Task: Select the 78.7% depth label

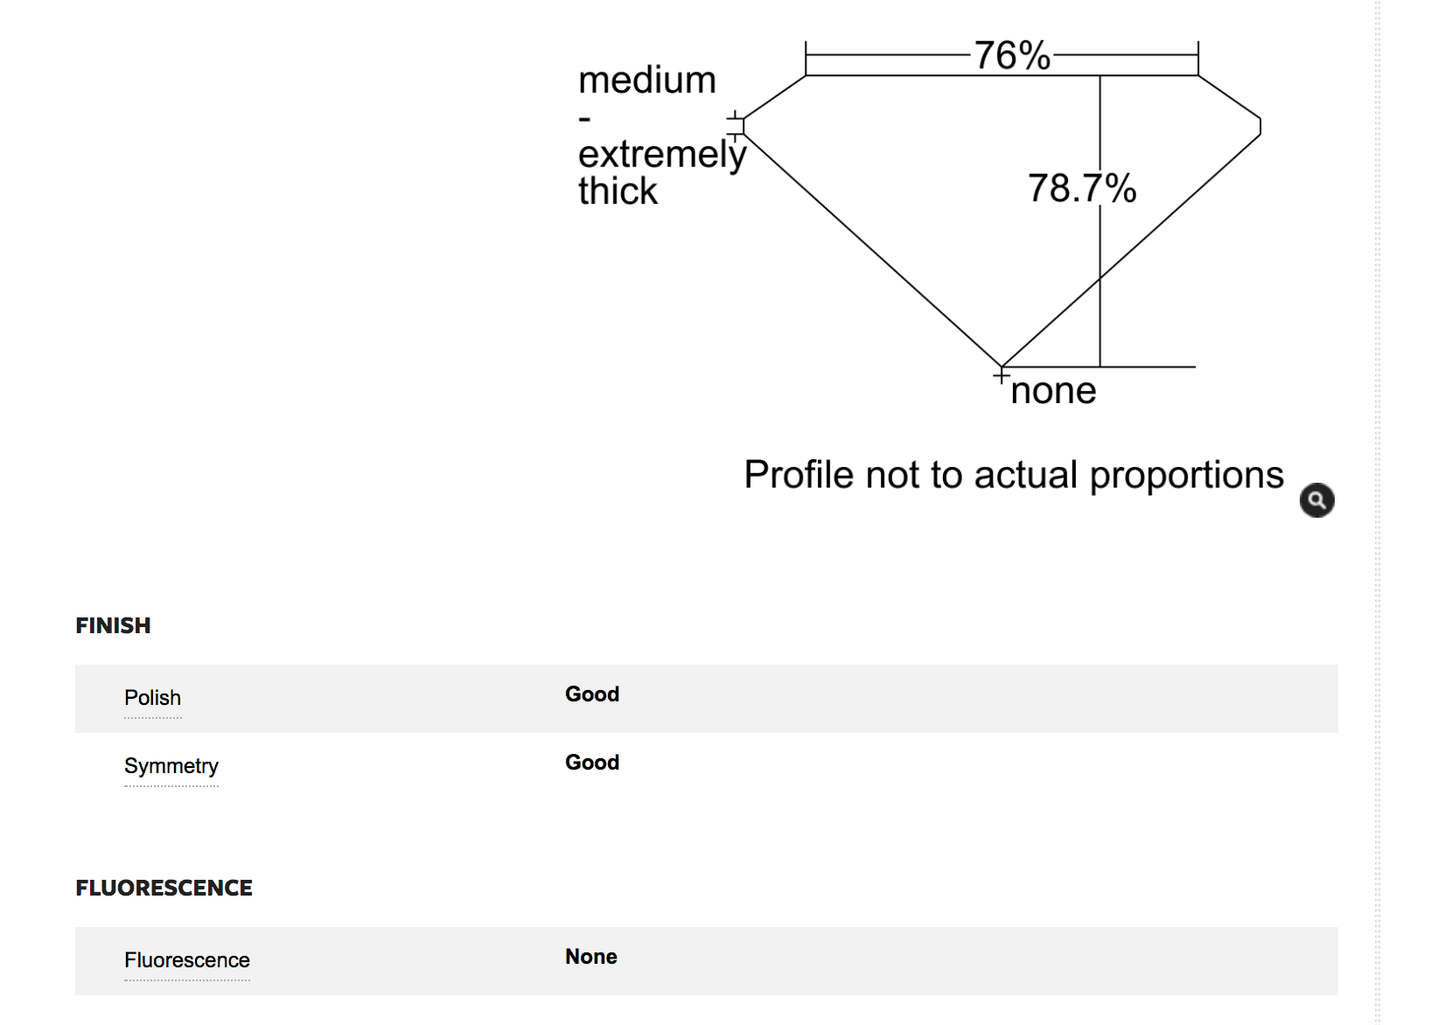Action: coord(1082,188)
